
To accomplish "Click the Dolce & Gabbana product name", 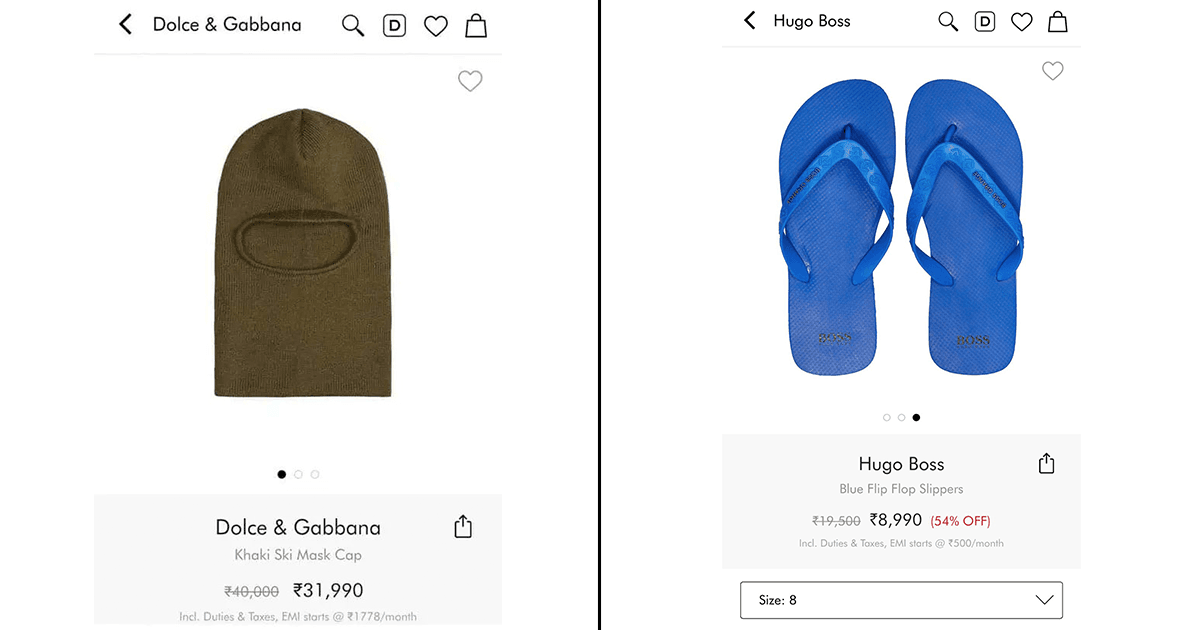I will 298,527.
